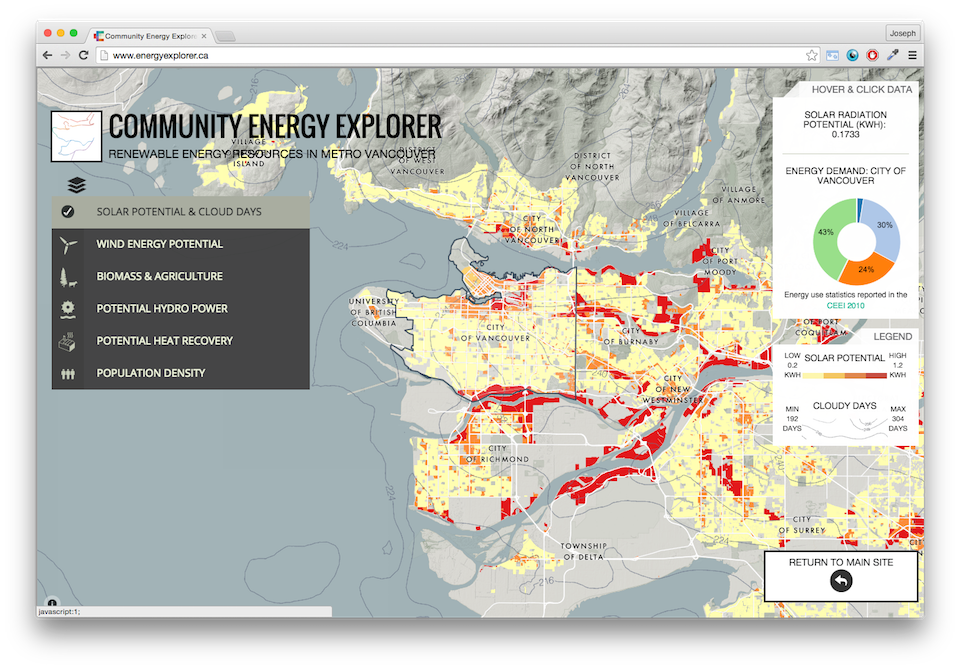Click the red circular extension icon
960x669 pixels.
872,56
